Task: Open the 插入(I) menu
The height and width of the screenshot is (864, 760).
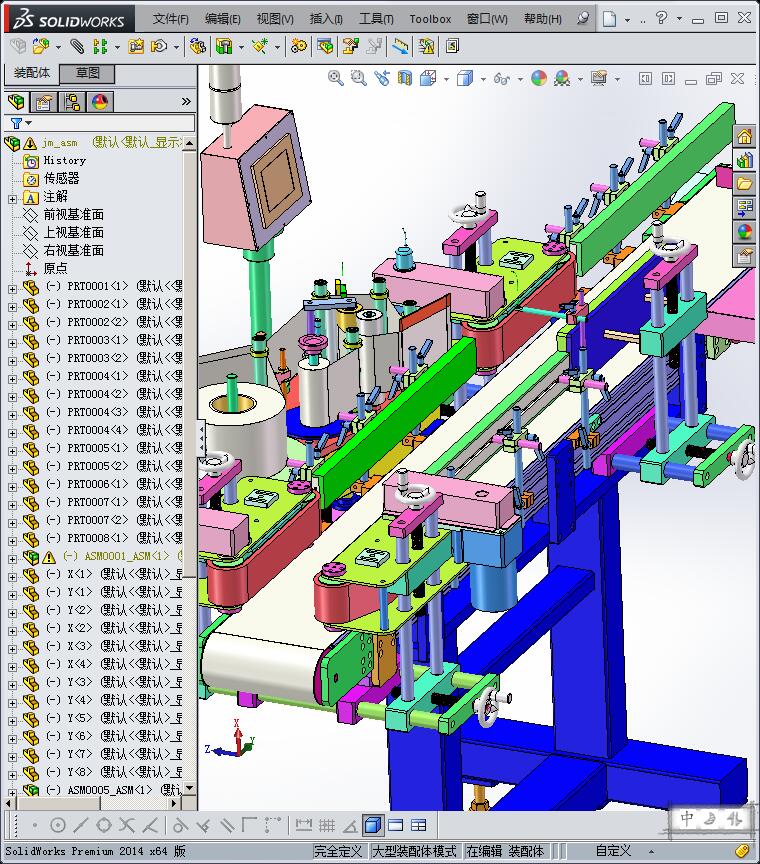Action: click(326, 19)
